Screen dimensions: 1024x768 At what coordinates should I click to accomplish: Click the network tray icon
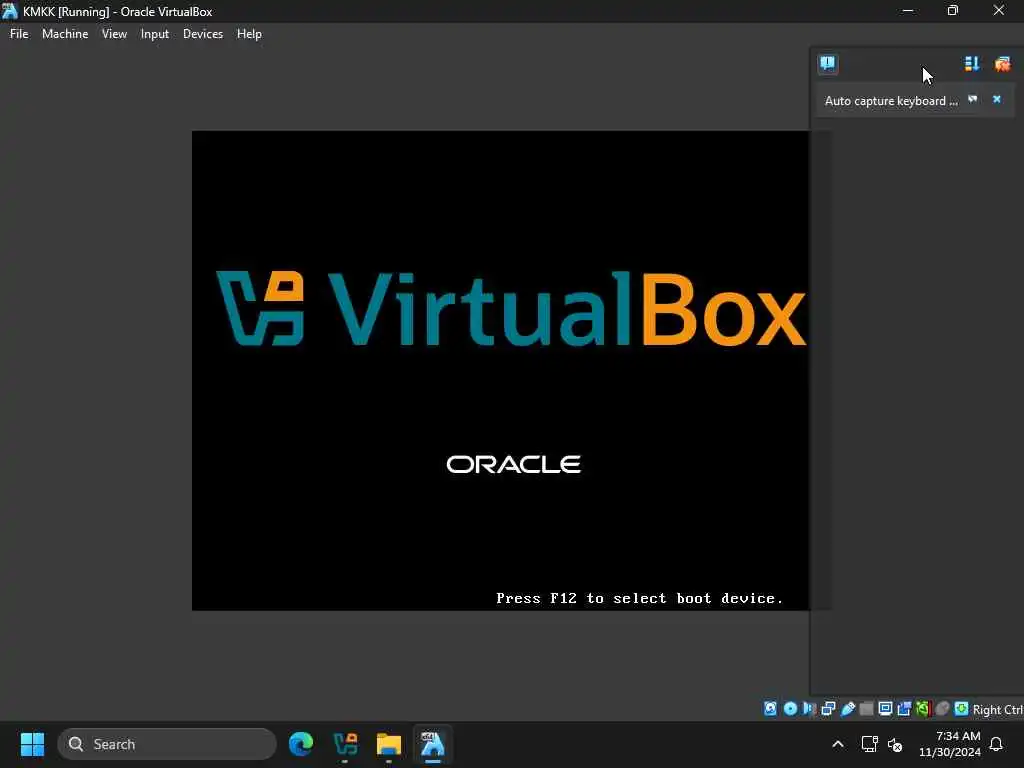[x=869, y=744]
